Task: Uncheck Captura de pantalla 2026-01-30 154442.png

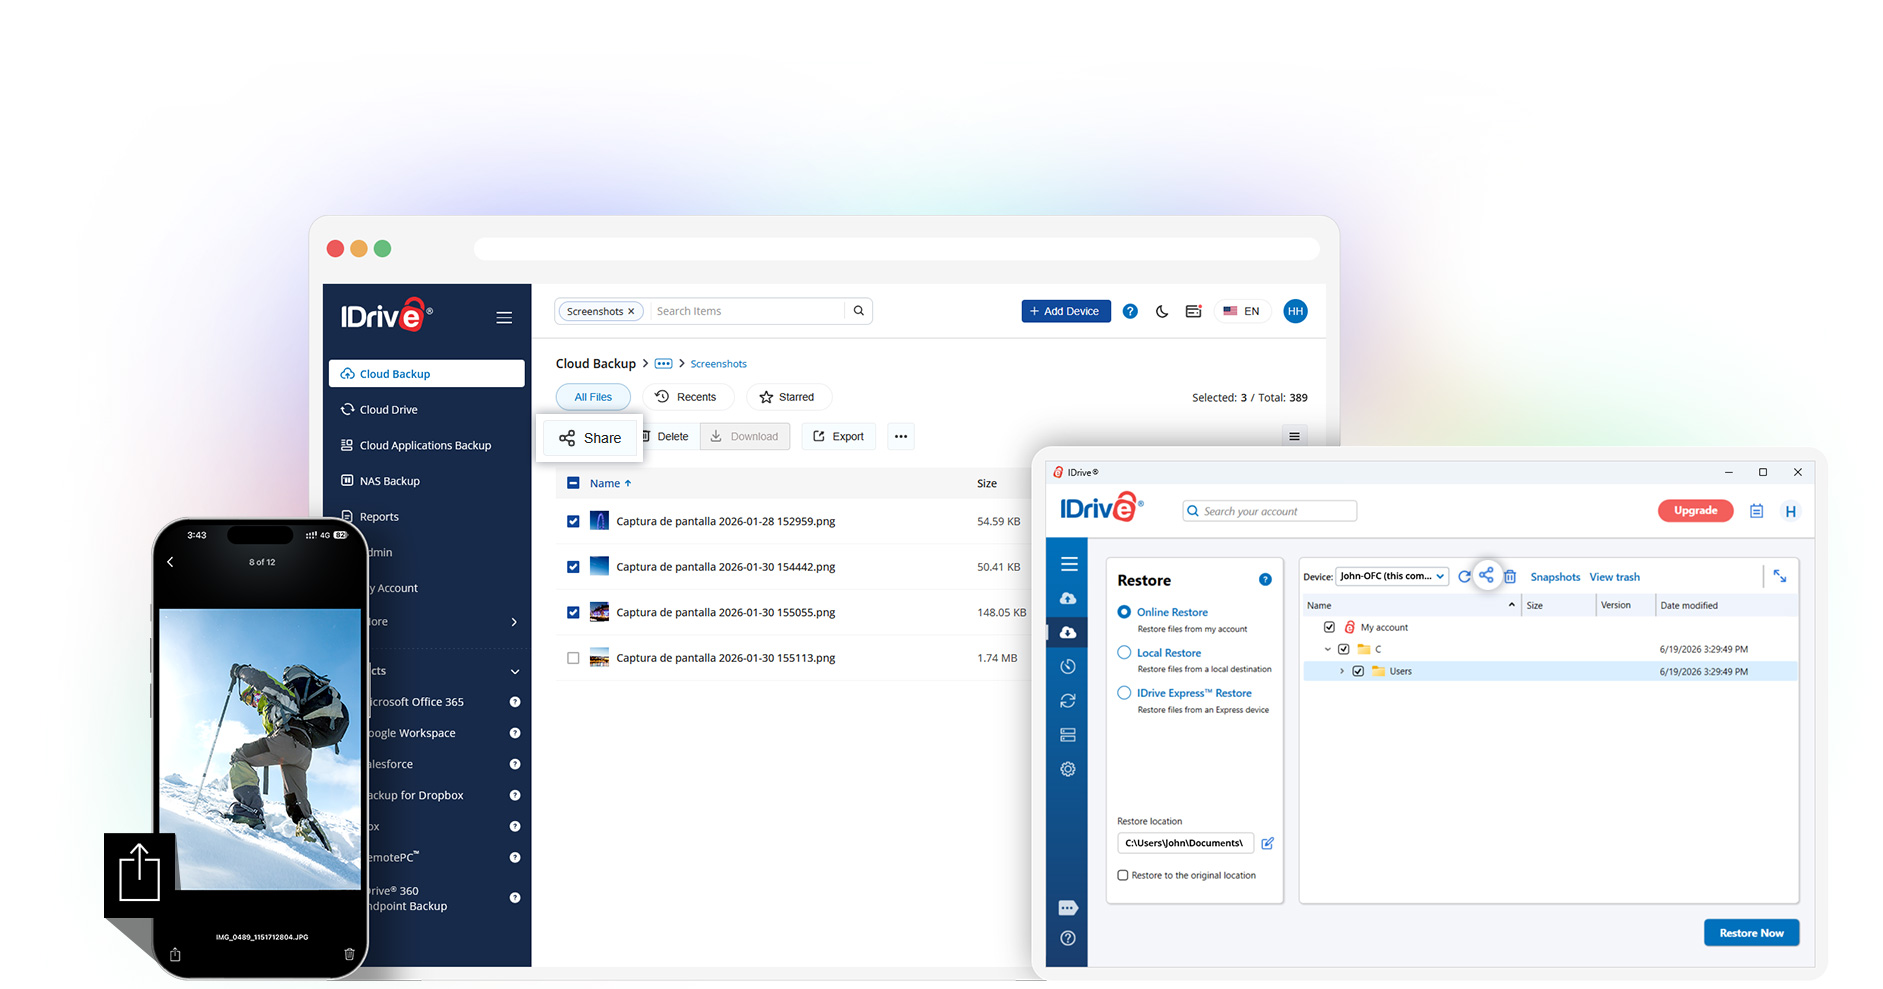Action: coord(573,567)
